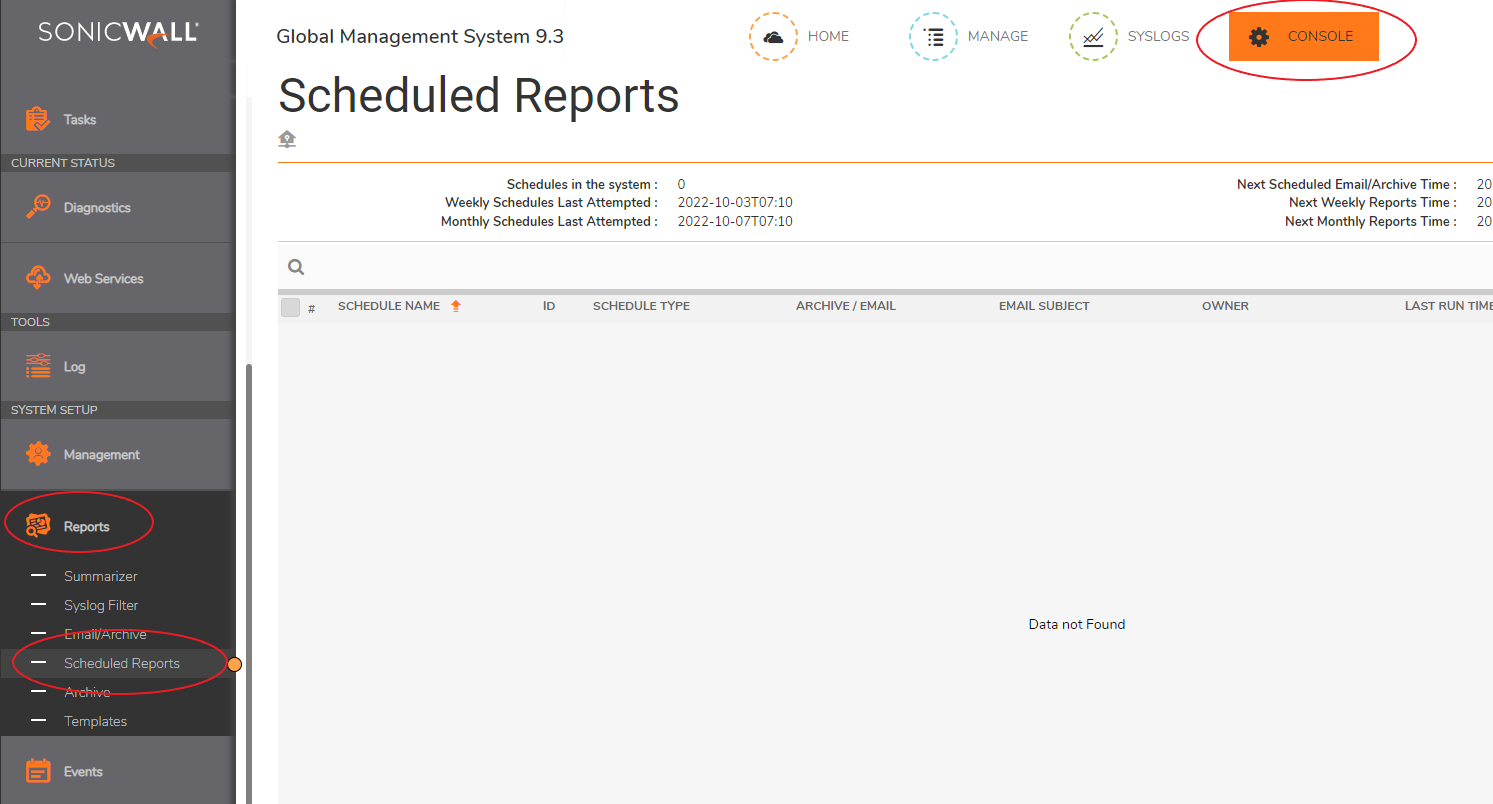Tick the select-all checkbox in table header

pos(290,307)
